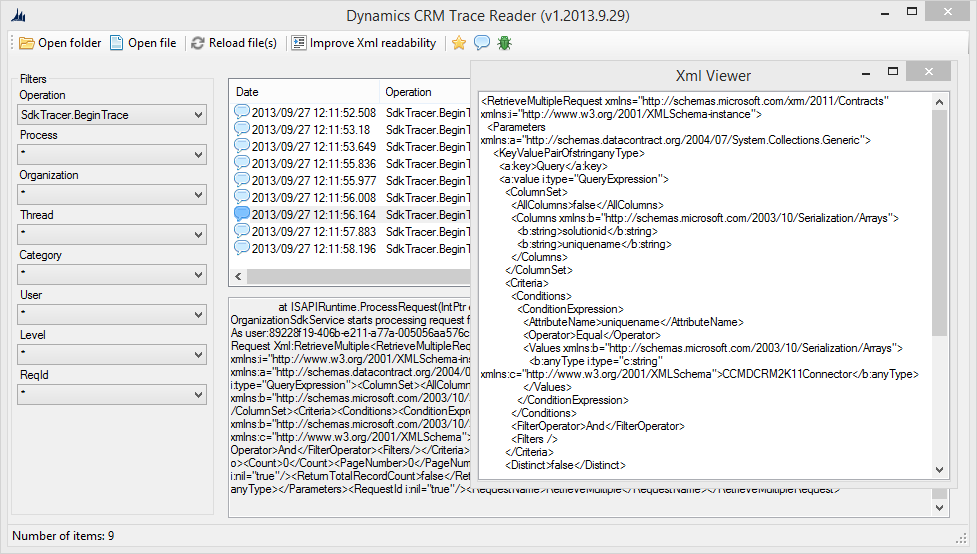Click the bubble icon of row 12:11:52.508
Screen dimensions: 977x554
(x=241, y=112)
